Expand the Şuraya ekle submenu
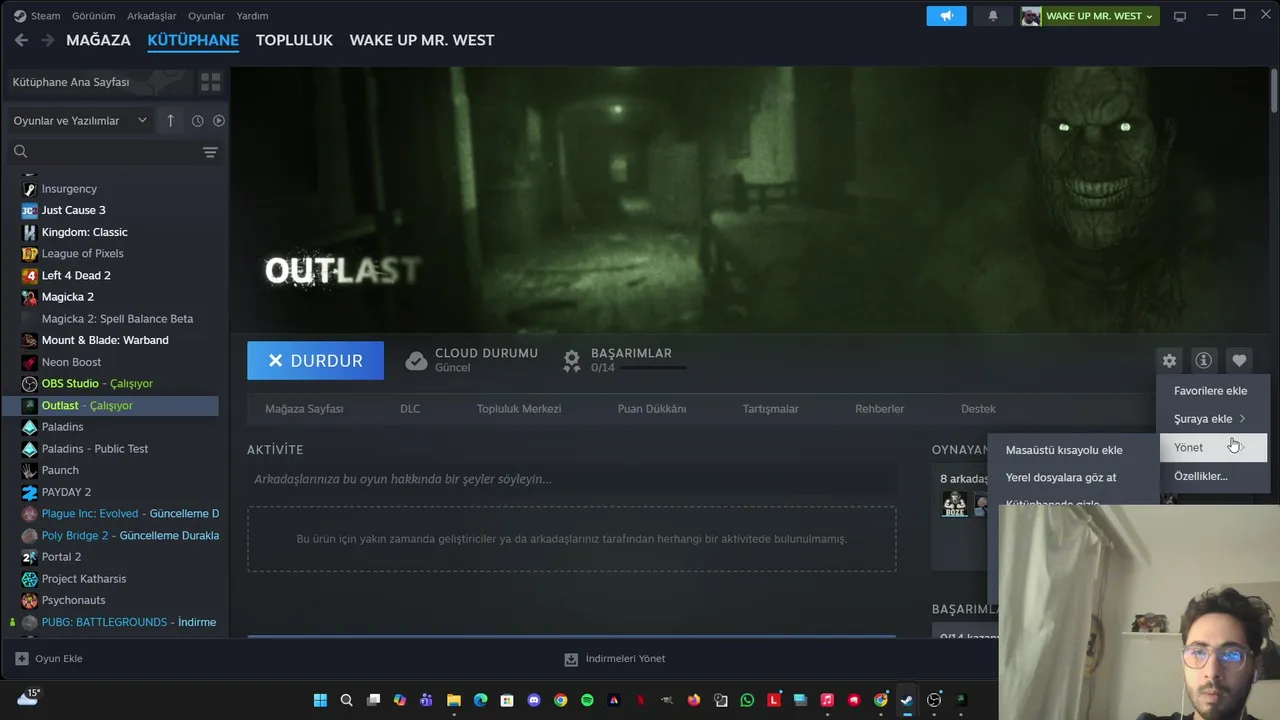Image resolution: width=1280 pixels, height=720 pixels. click(x=1212, y=419)
